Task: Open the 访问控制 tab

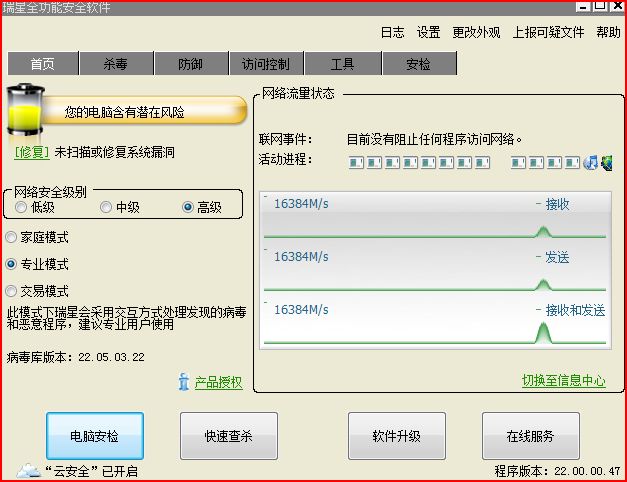Action: pos(266,63)
